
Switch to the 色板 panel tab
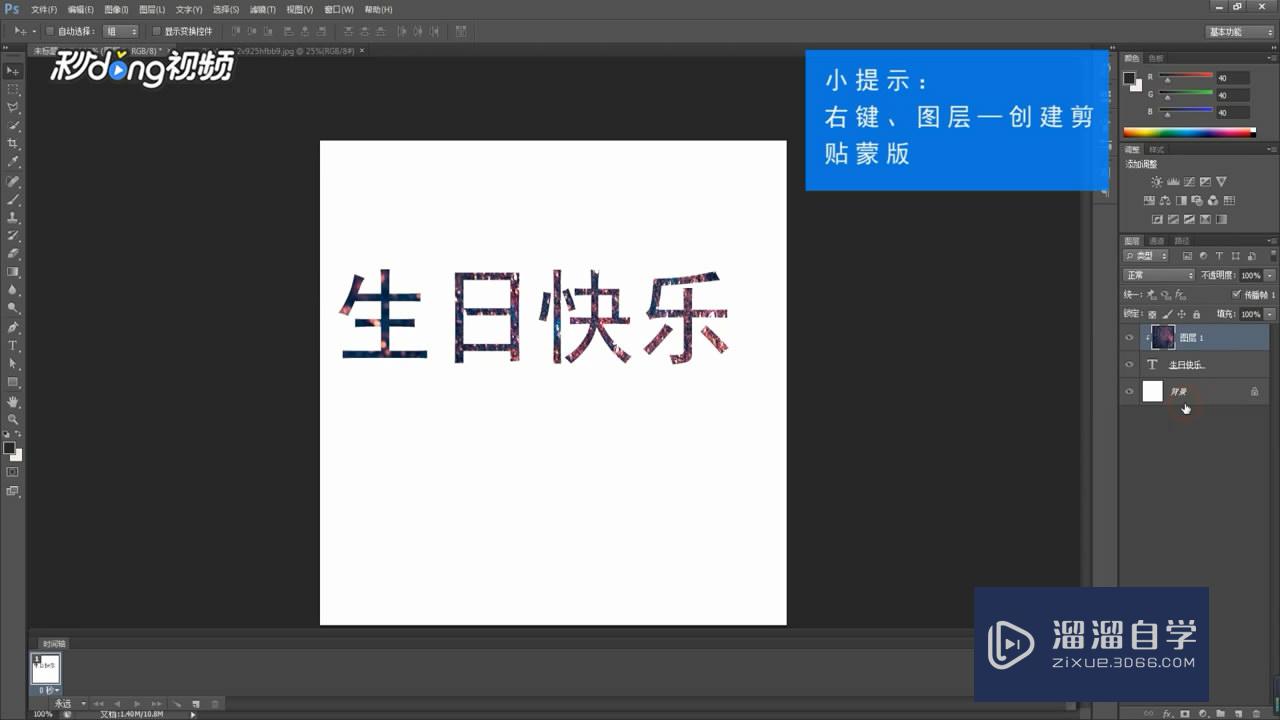1156,58
